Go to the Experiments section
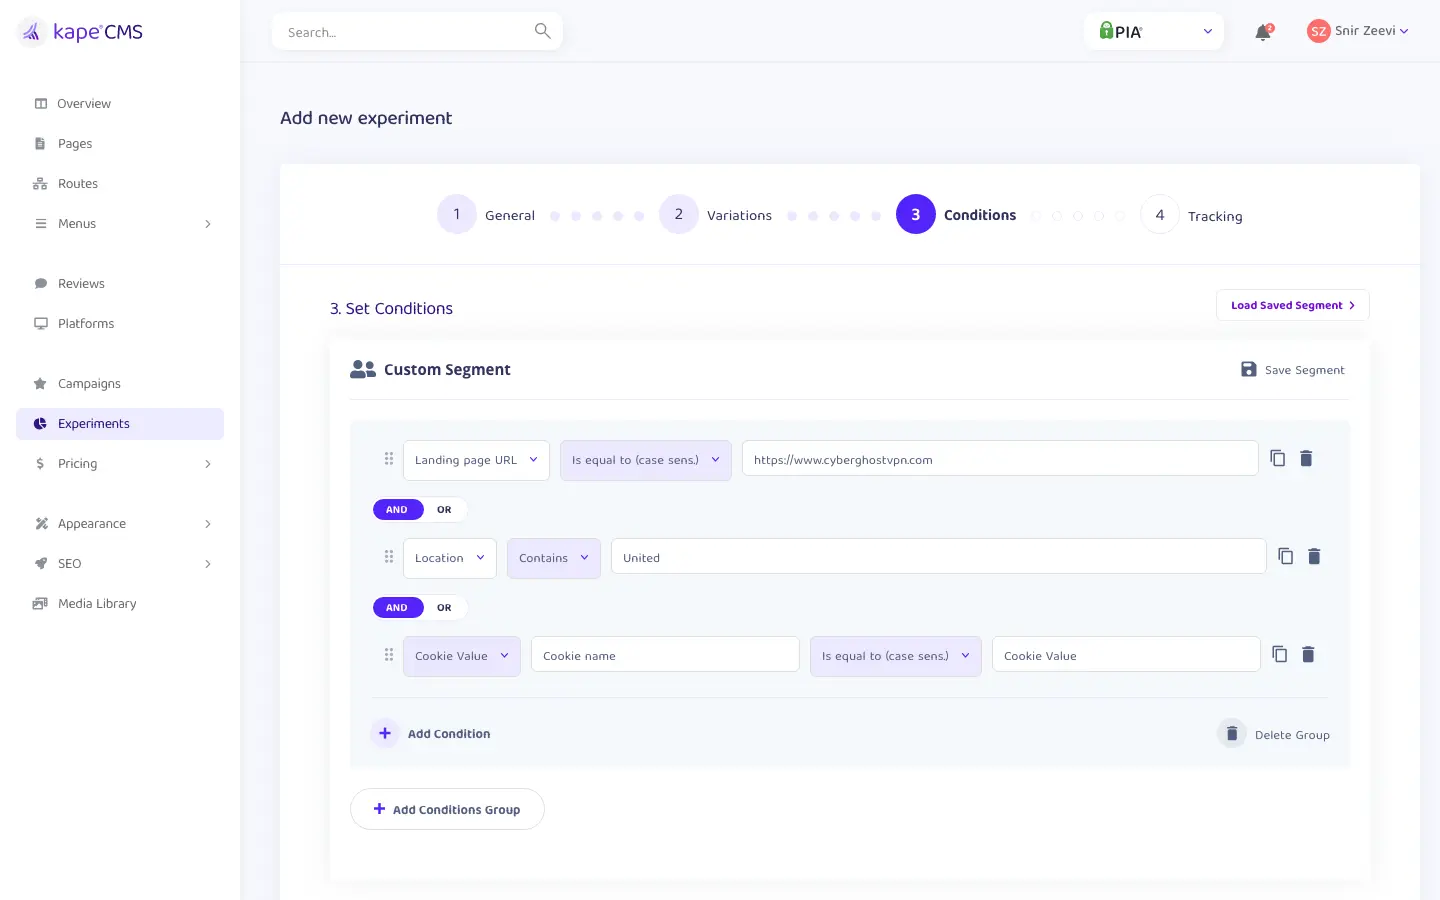The width and height of the screenshot is (1440, 900). [120, 423]
